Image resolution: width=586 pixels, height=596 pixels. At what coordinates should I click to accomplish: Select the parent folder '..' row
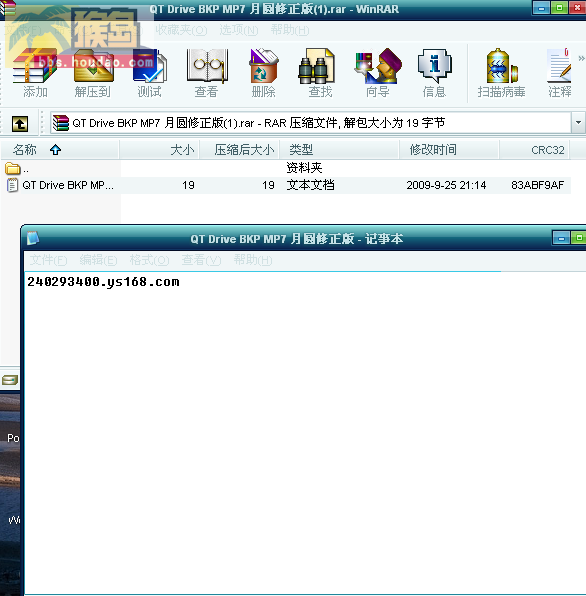(x=285, y=168)
